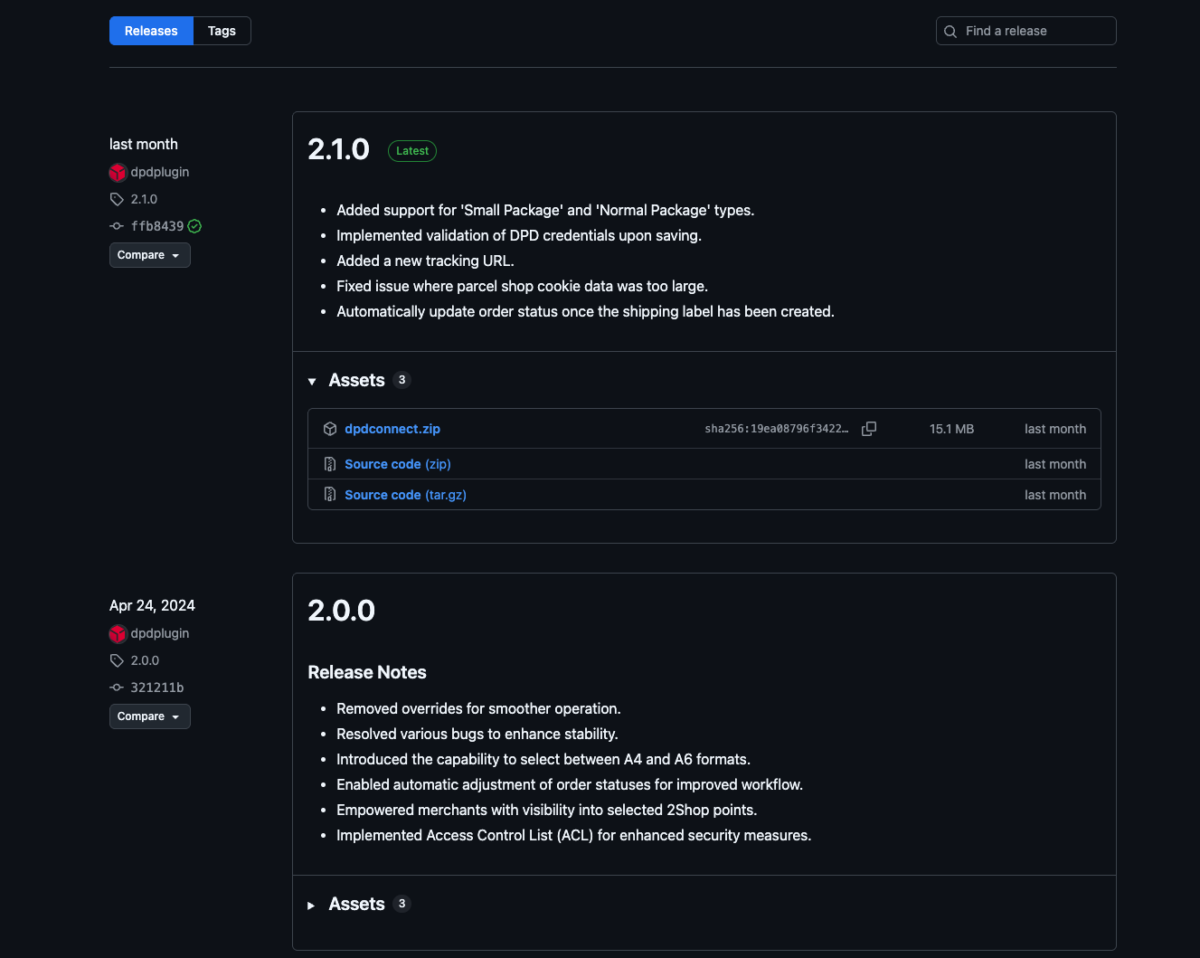Expand the Assets section of release 2.0.0

pyautogui.click(x=312, y=904)
